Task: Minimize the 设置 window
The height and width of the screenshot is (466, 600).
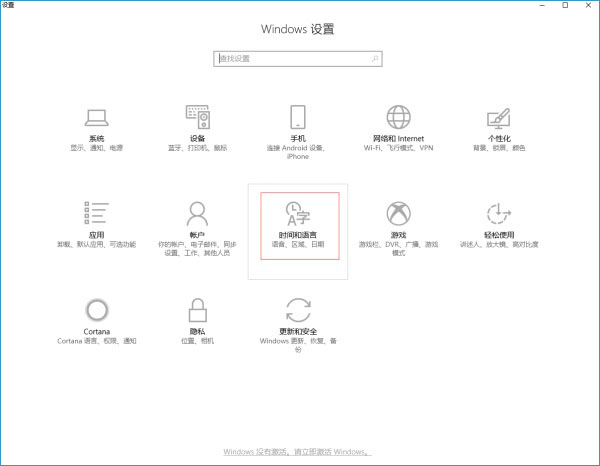Action: pyautogui.click(x=542, y=5)
